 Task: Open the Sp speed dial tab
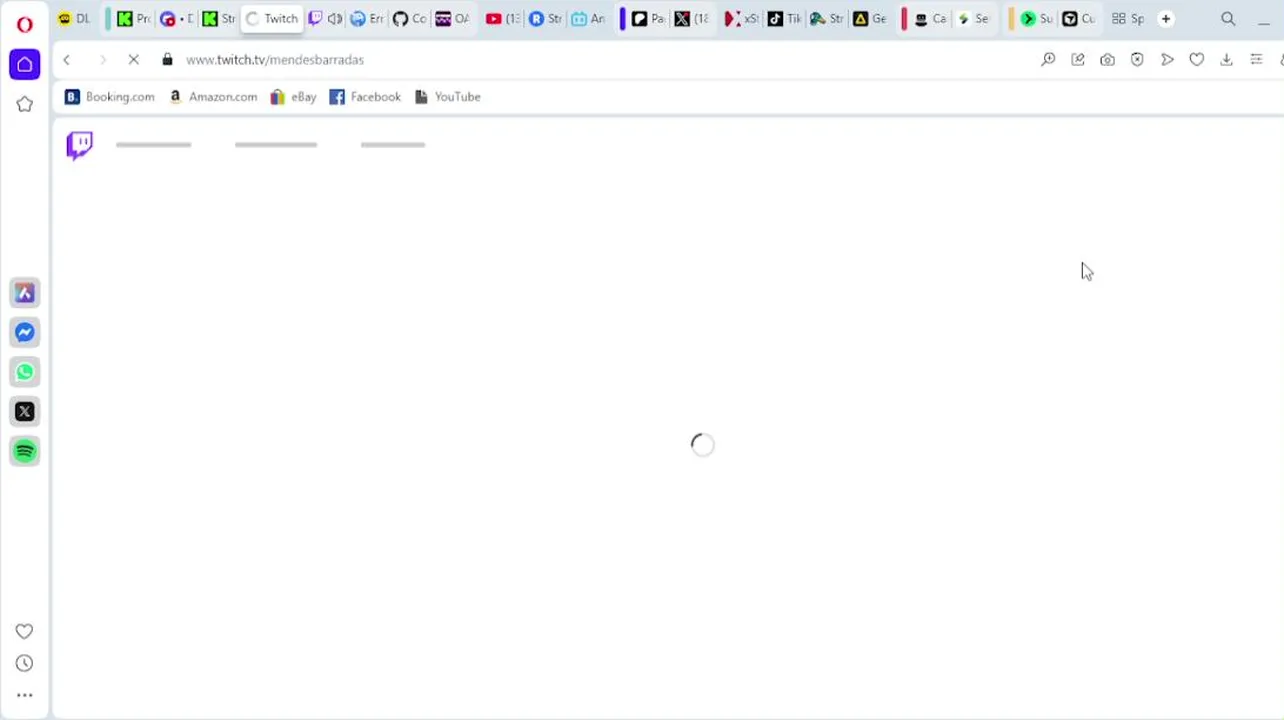point(1128,19)
